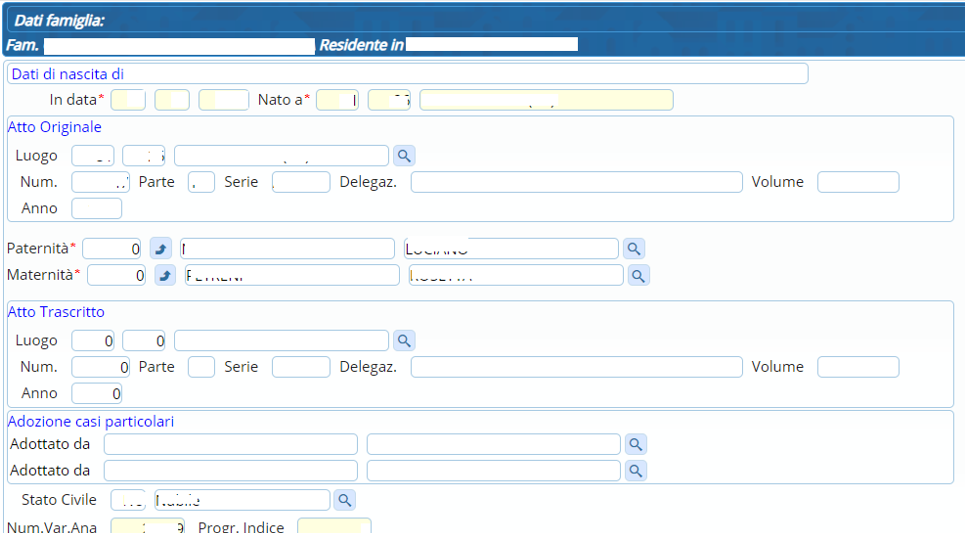Click the Paternità arrow link icon

161,249
